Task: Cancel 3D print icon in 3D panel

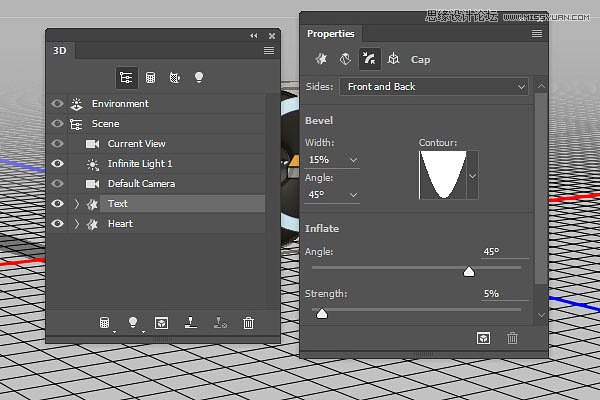Action: pyautogui.click(x=220, y=323)
